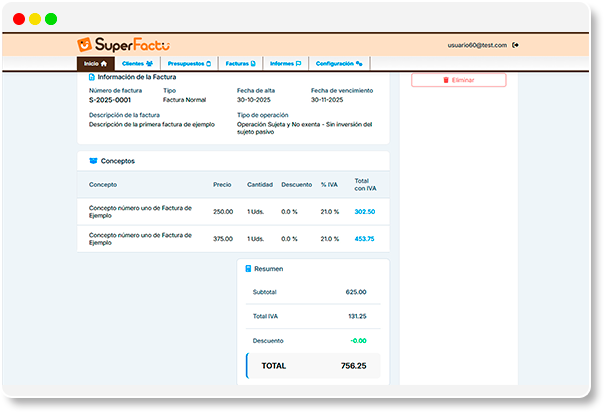This screenshot has height=412, width=604.
Task: Open the Informes section
Action: pos(285,63)
